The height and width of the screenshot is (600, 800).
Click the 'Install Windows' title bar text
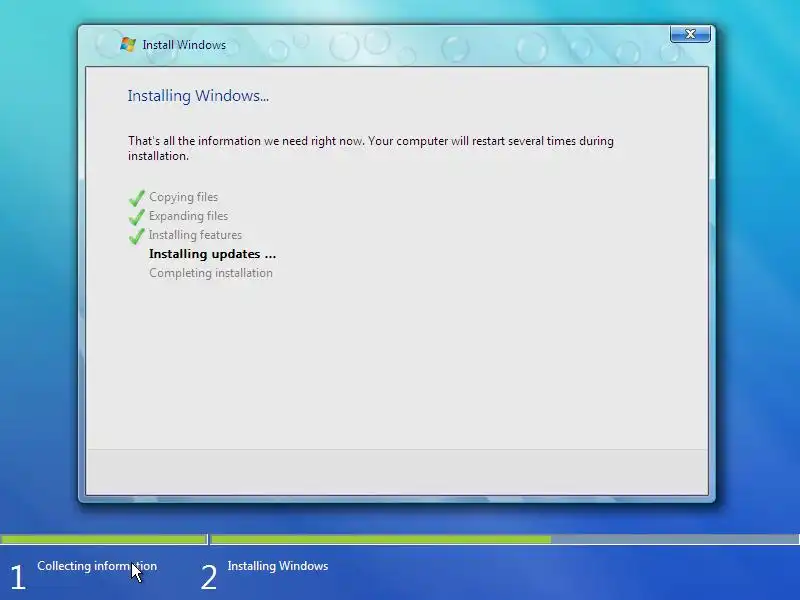184,45
